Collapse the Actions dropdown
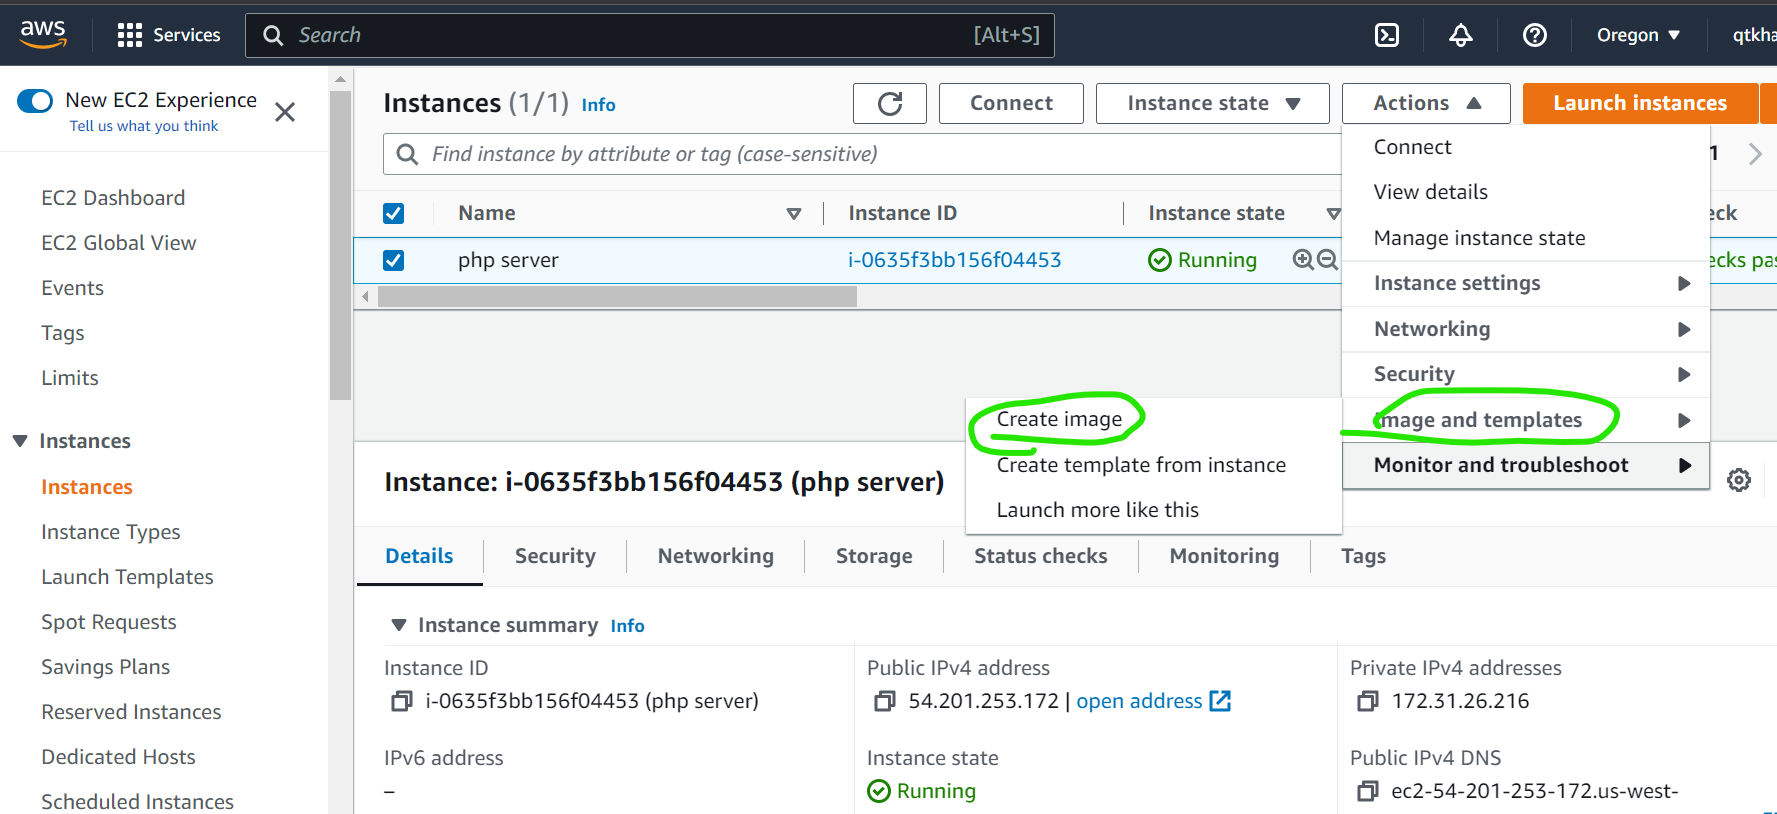Image resolution: width=1777 pixels, height=814 pixels. (1426, 103)
